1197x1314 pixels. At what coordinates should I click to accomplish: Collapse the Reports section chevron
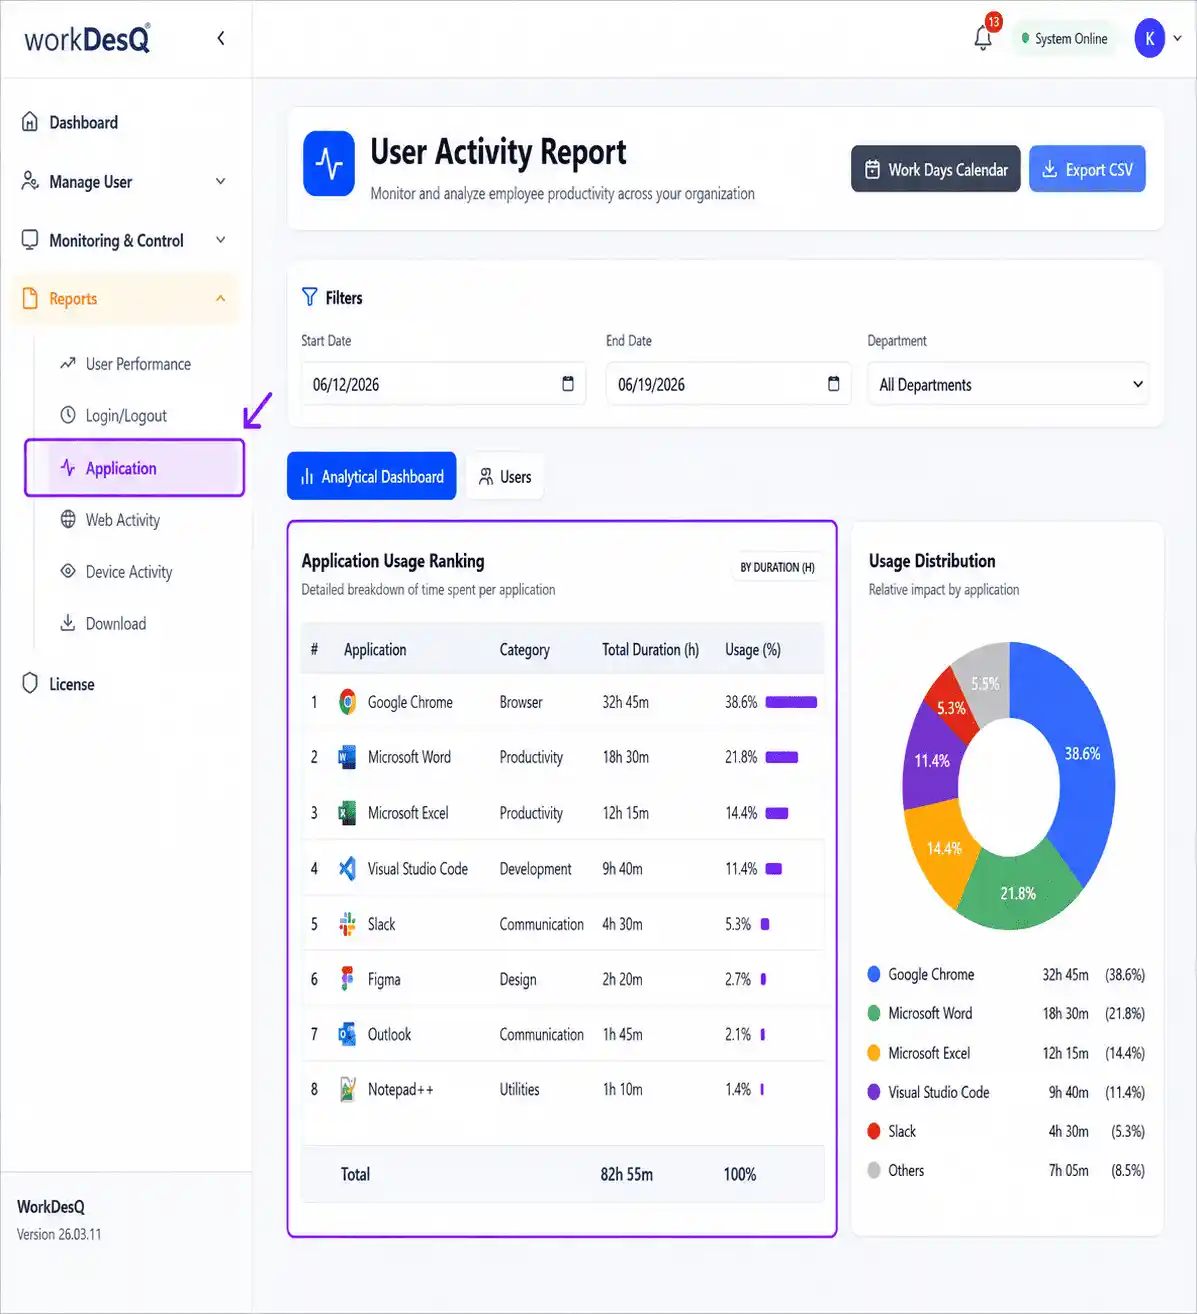pos(221,298)
